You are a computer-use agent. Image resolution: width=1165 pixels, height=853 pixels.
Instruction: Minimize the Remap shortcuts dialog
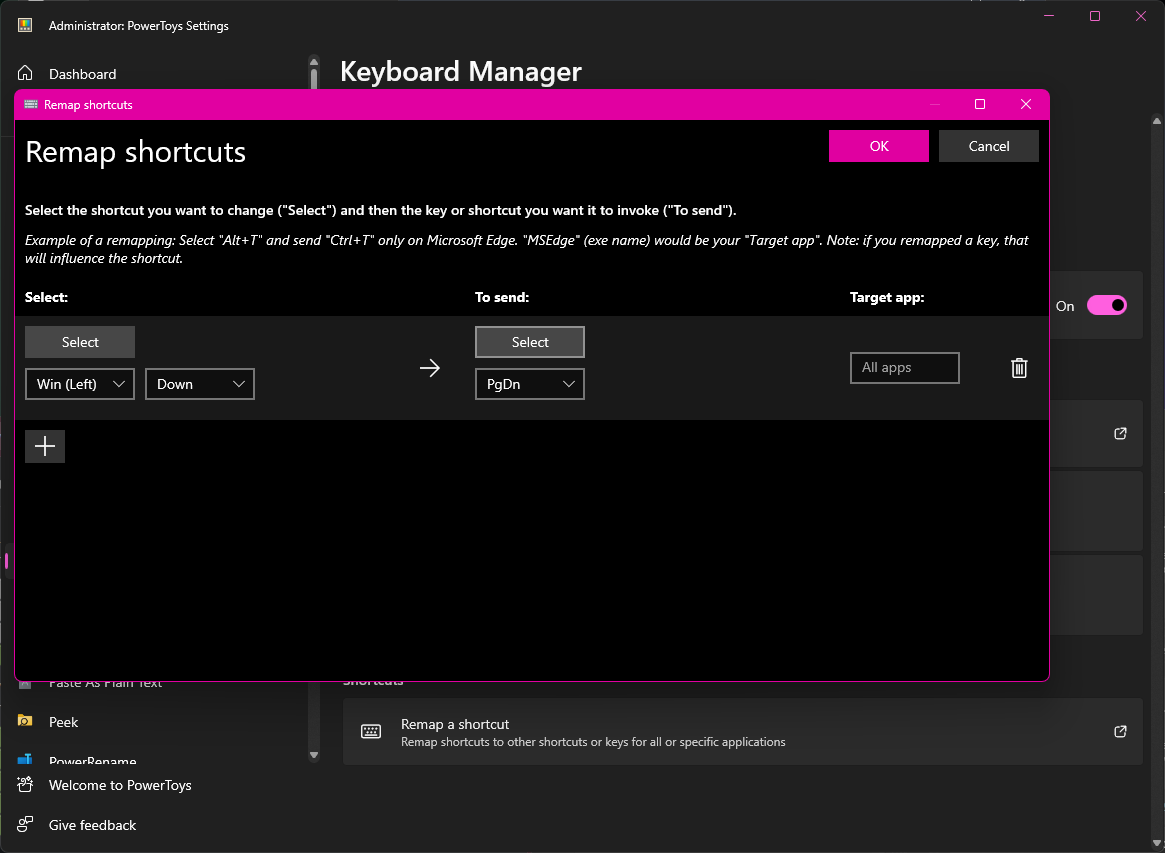934,104
